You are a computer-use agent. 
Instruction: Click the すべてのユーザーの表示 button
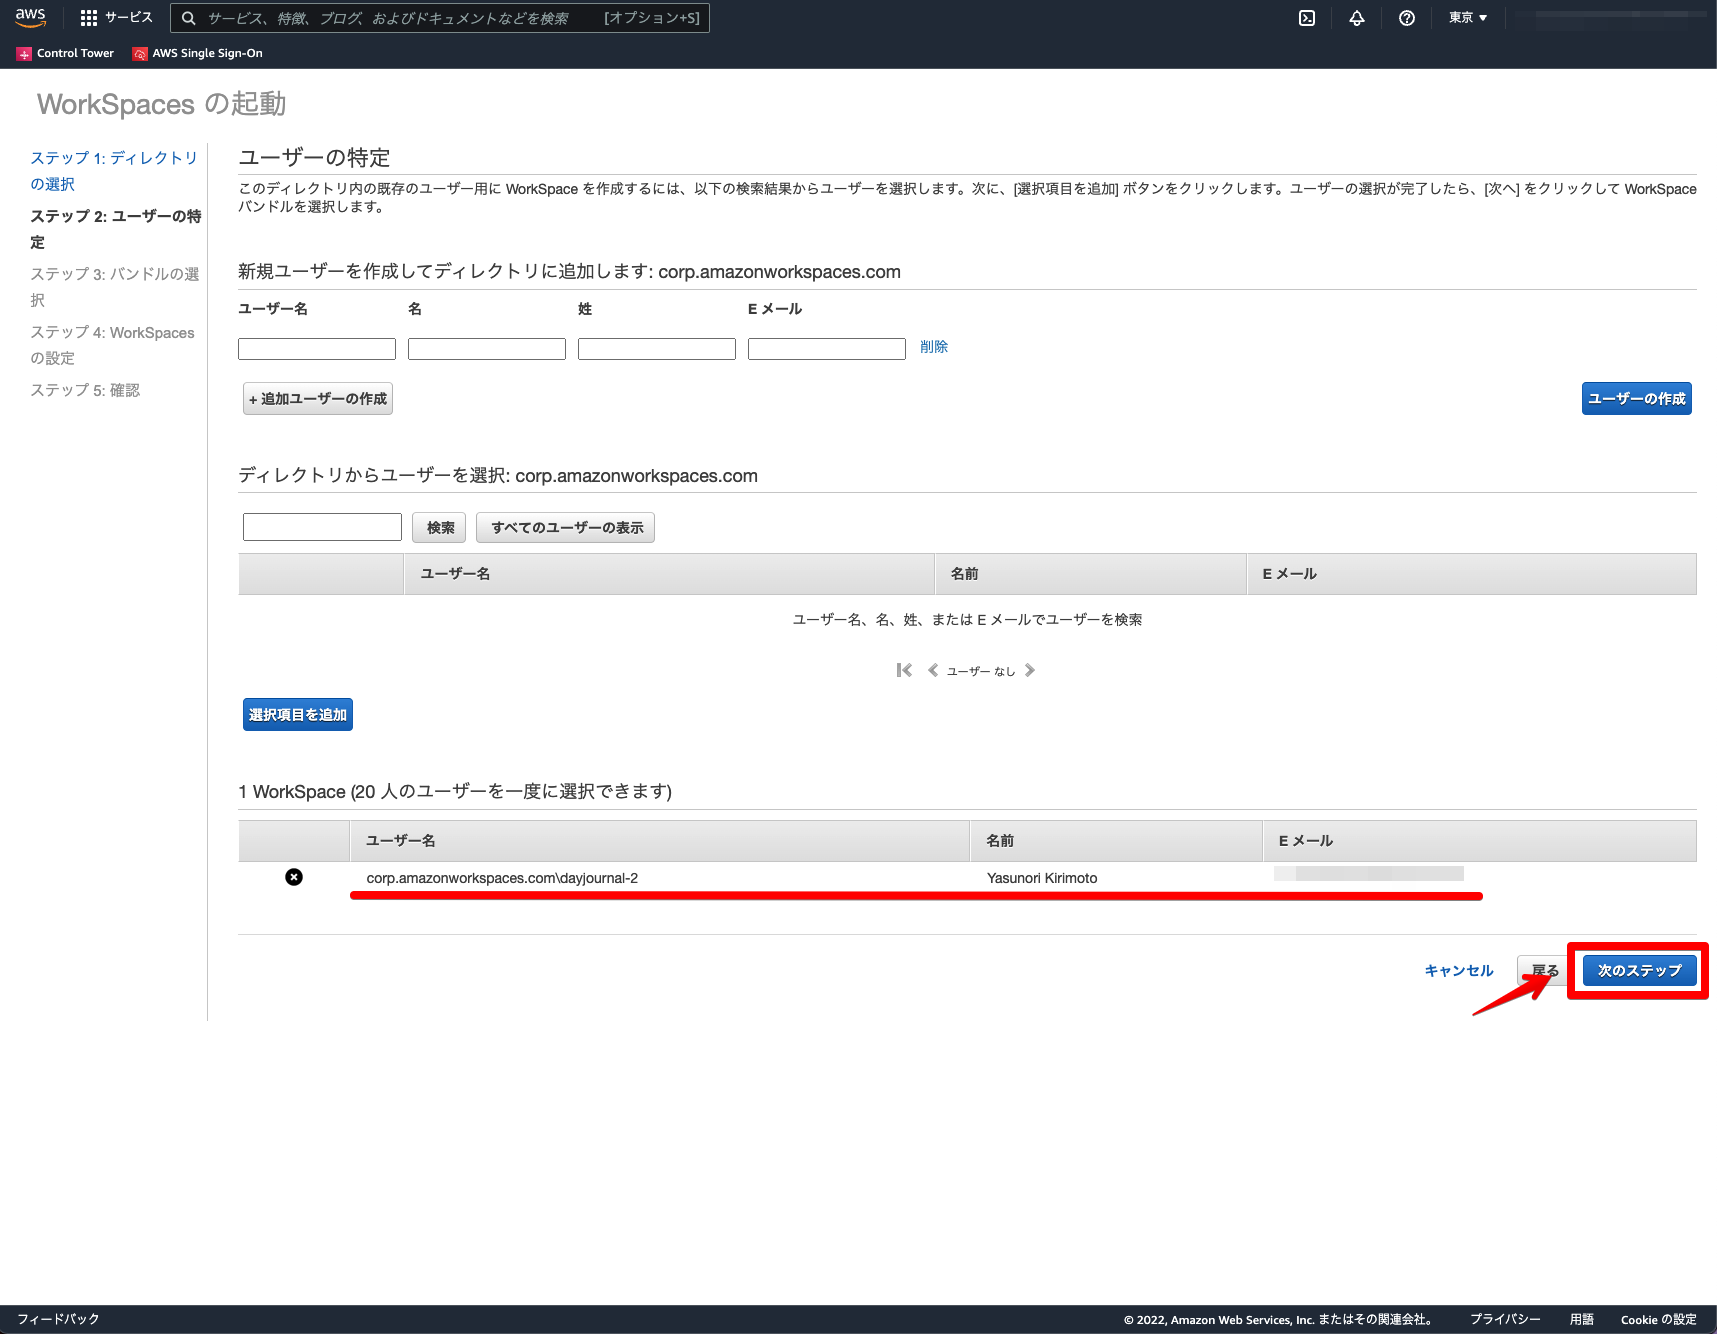point(566,528)
